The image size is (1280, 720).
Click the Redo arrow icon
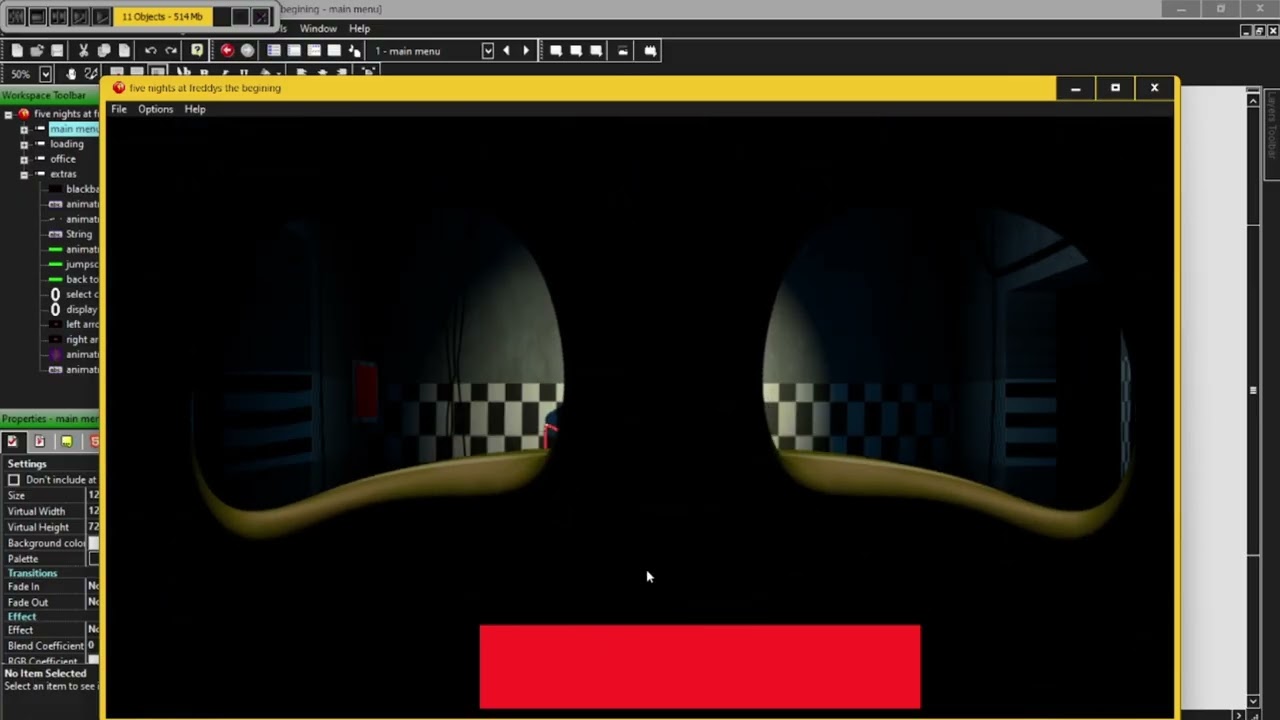(171, 51)
